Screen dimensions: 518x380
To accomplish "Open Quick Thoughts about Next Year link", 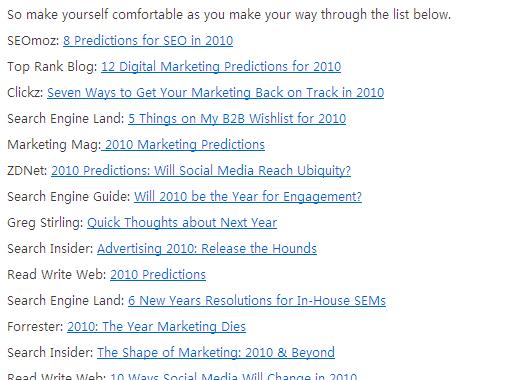I will pos(182,223).
